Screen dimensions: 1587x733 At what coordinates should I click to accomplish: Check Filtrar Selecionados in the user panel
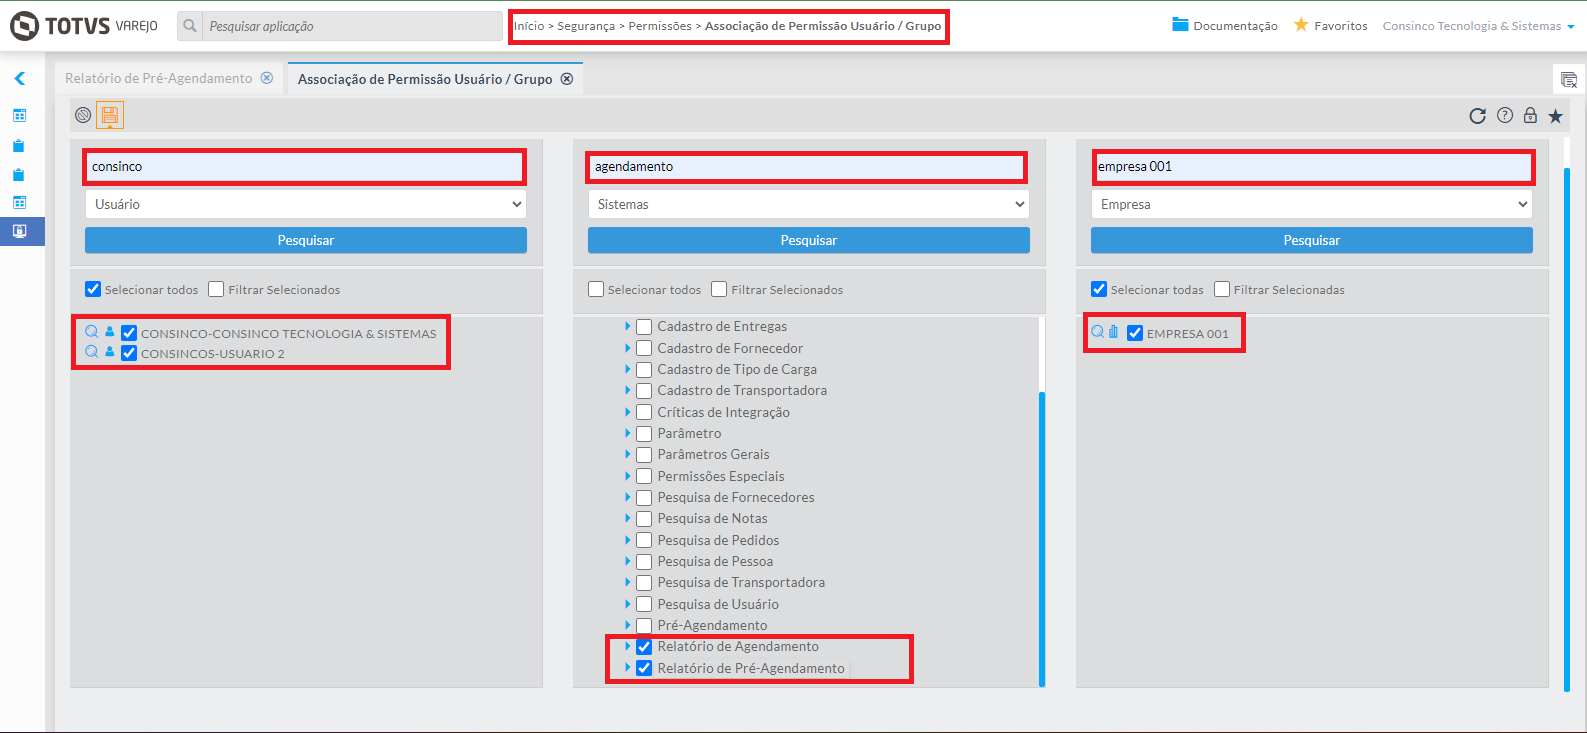(x=216, y=289)
